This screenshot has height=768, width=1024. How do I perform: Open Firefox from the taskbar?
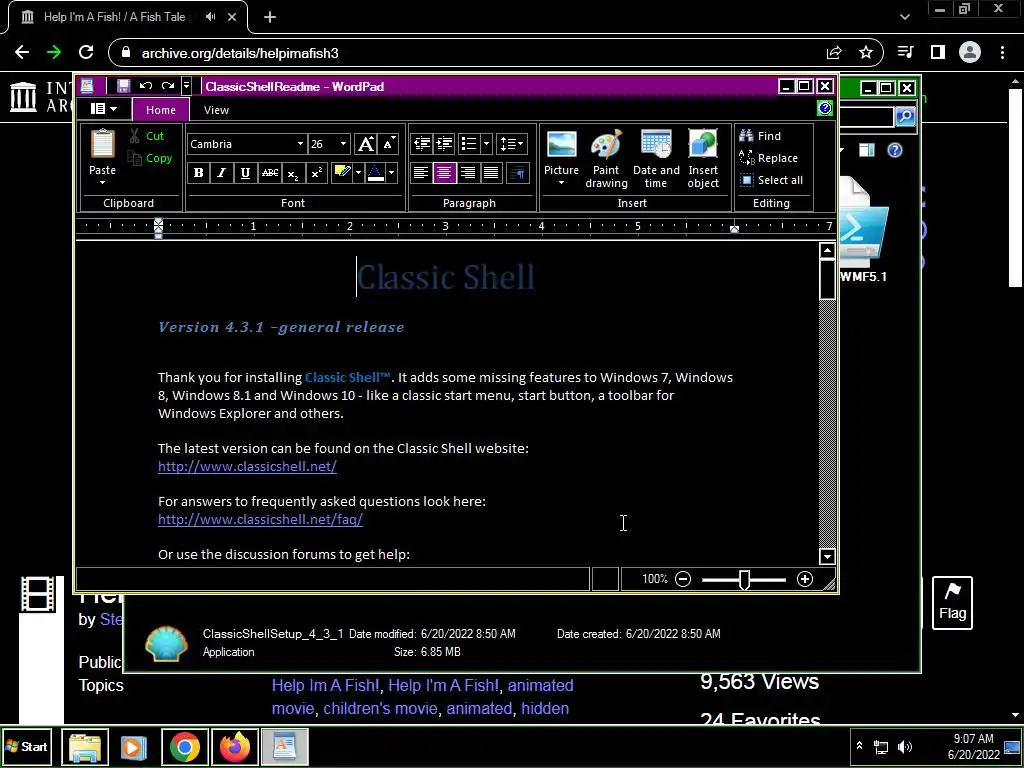click(x=234, y=746)
